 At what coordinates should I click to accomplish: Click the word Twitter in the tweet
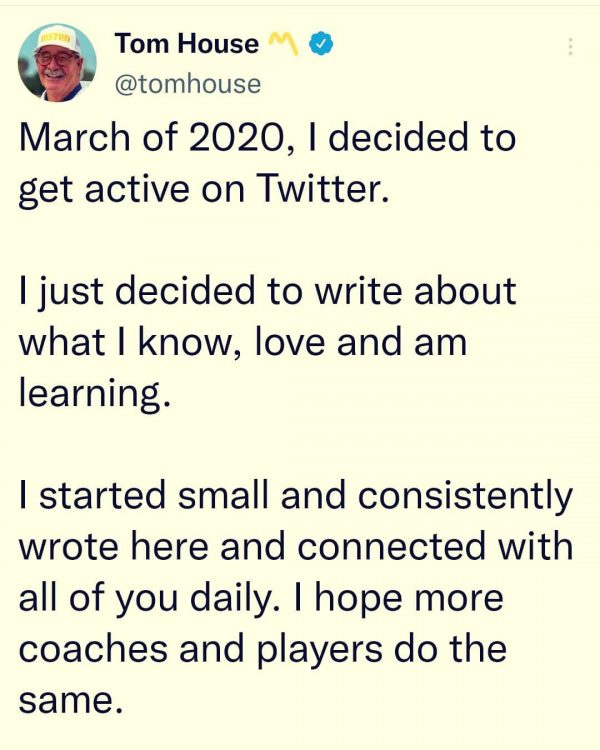pyautogui.click(x=323, y=188)
